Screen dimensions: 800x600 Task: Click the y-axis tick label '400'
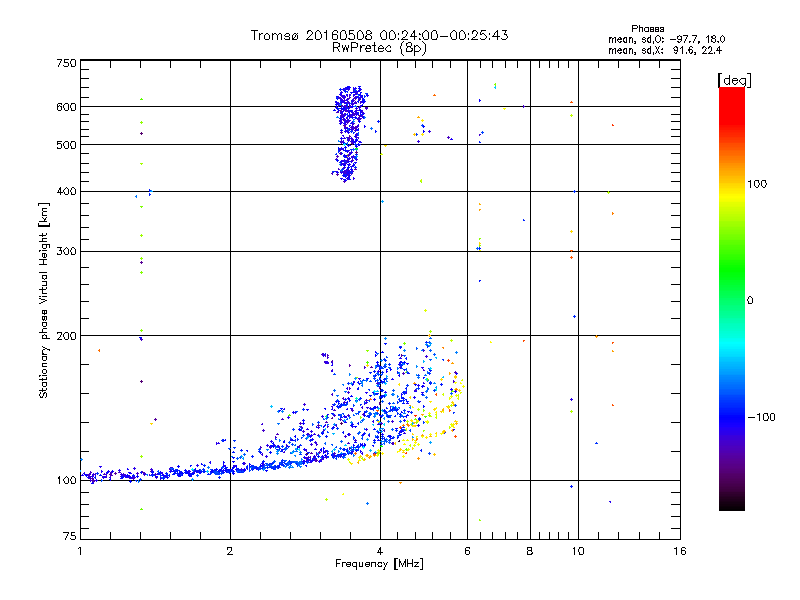[66, 192]
